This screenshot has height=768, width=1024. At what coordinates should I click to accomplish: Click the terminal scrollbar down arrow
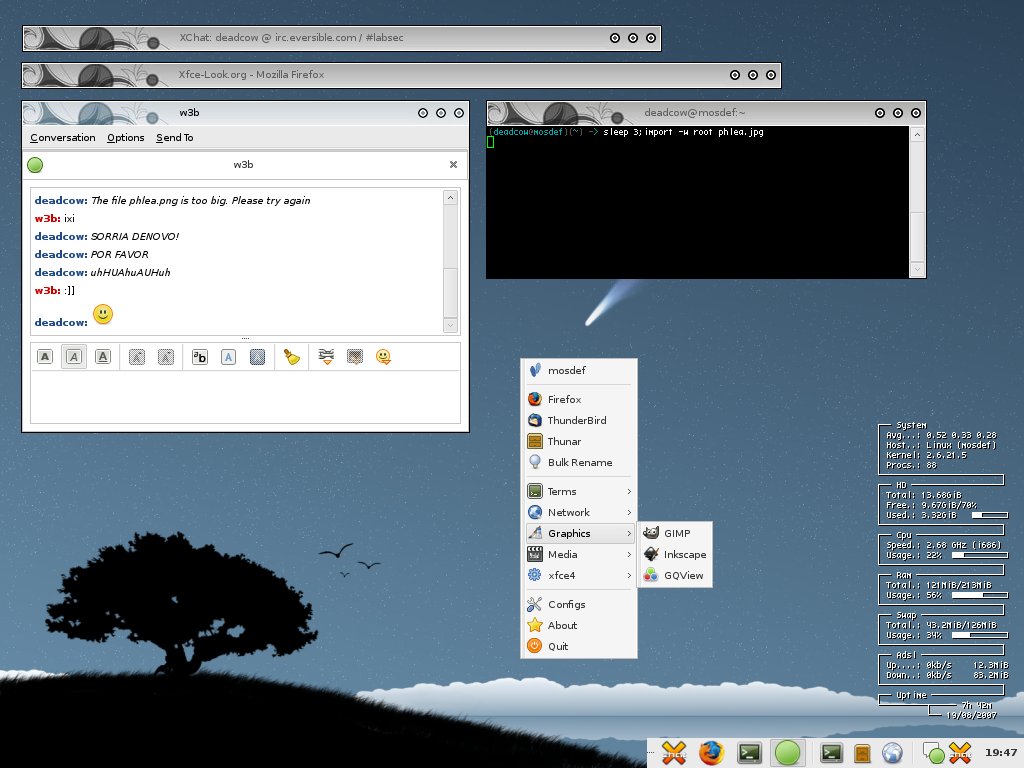(917, 269)
